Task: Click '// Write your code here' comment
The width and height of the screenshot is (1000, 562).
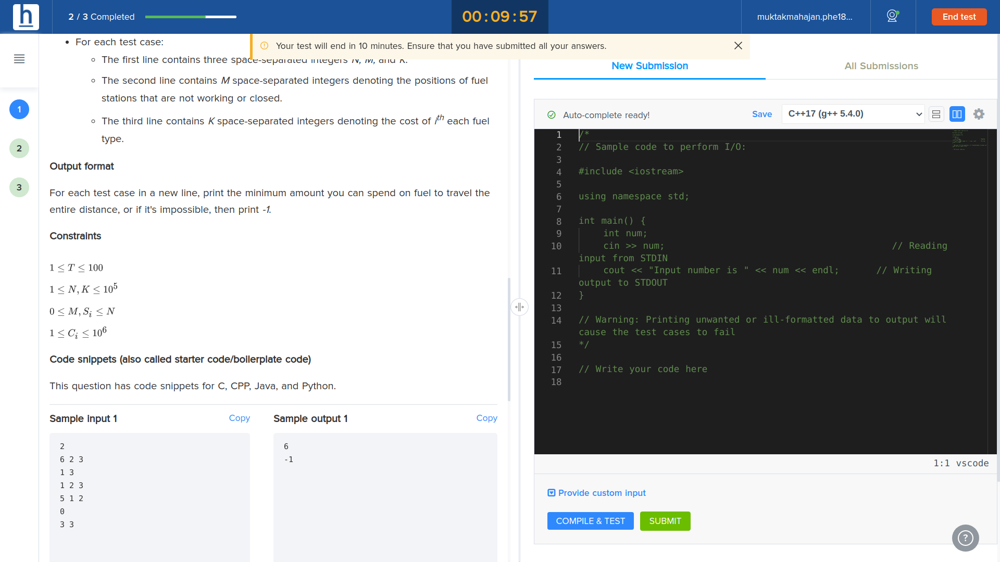Action: pyautogui.click(x=642, y=369)
